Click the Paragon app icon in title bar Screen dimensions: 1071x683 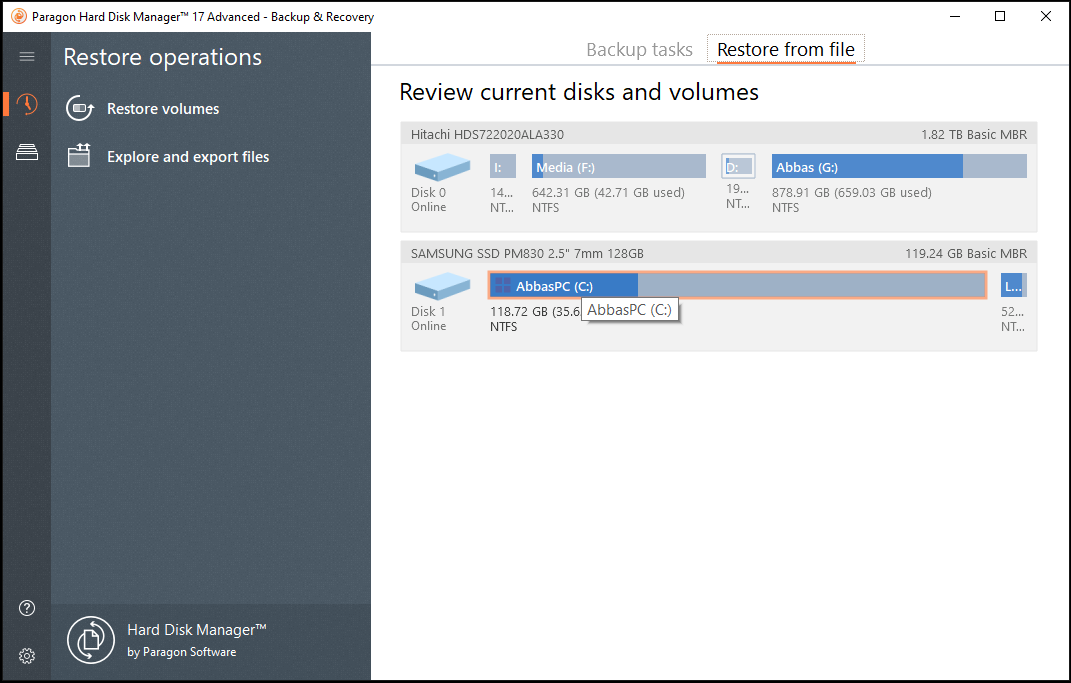pyautogui.click(x=18, y=16)
